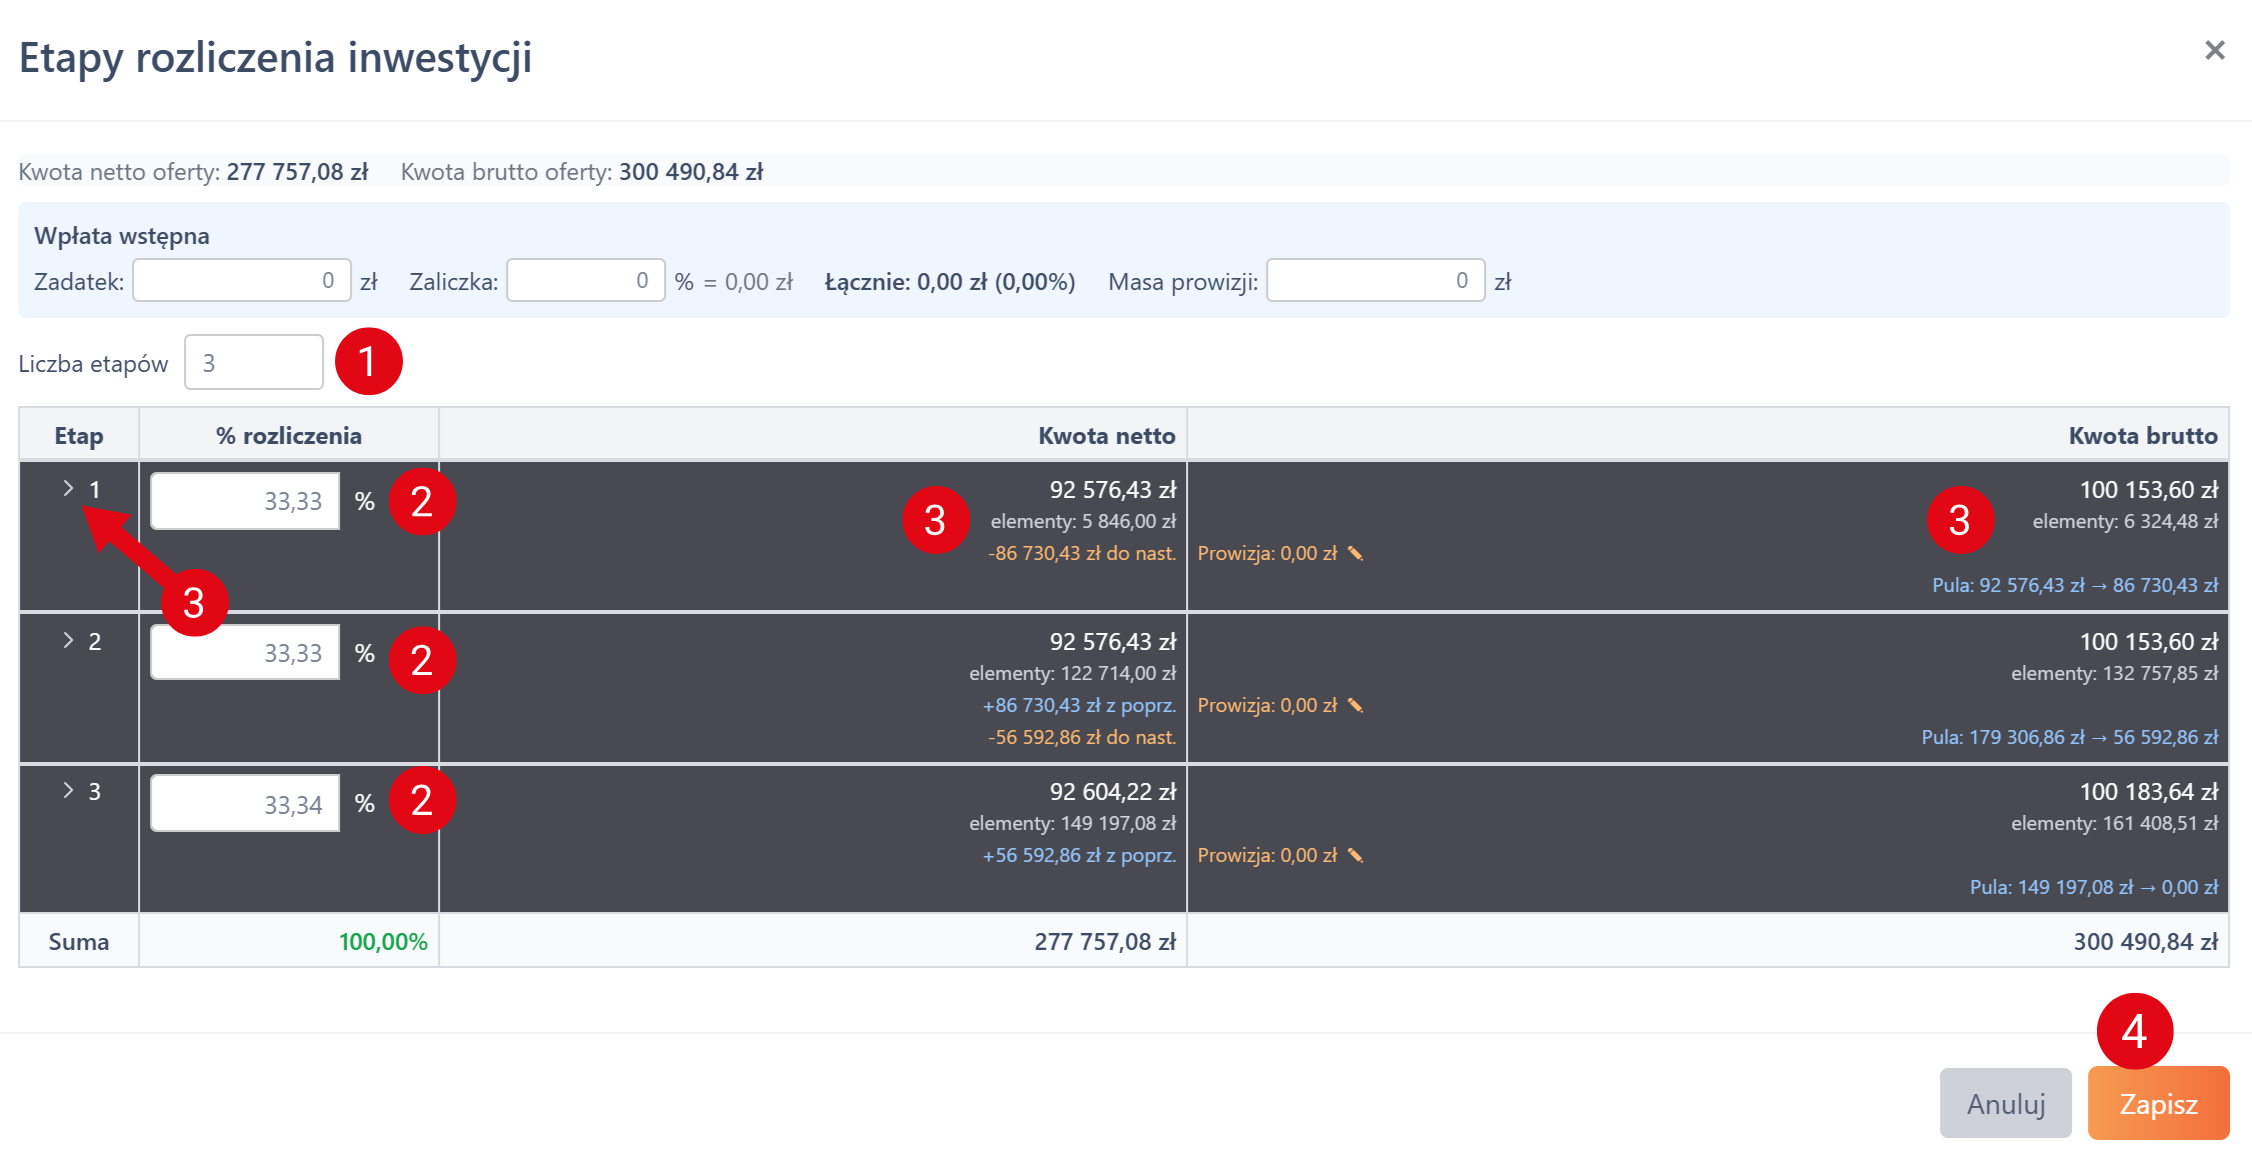Click the '+86 730,43 zł z poprz.' text
Image resolution: width=2252 pixels, height=1165 pixels.
(1078, 705)
